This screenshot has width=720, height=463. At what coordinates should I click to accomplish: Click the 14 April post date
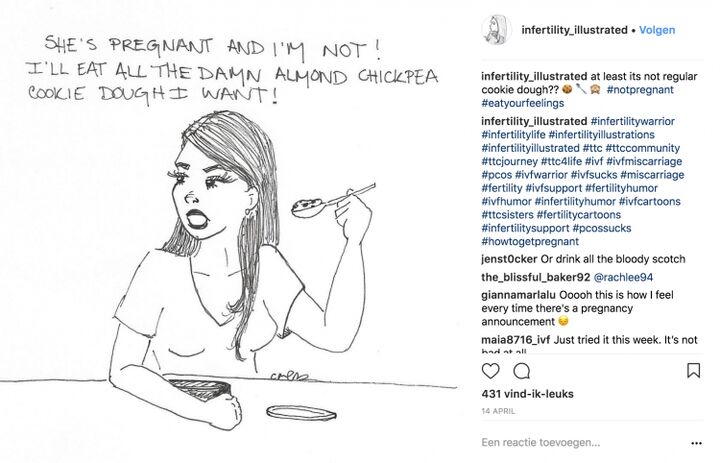click(x=498, y=411)
